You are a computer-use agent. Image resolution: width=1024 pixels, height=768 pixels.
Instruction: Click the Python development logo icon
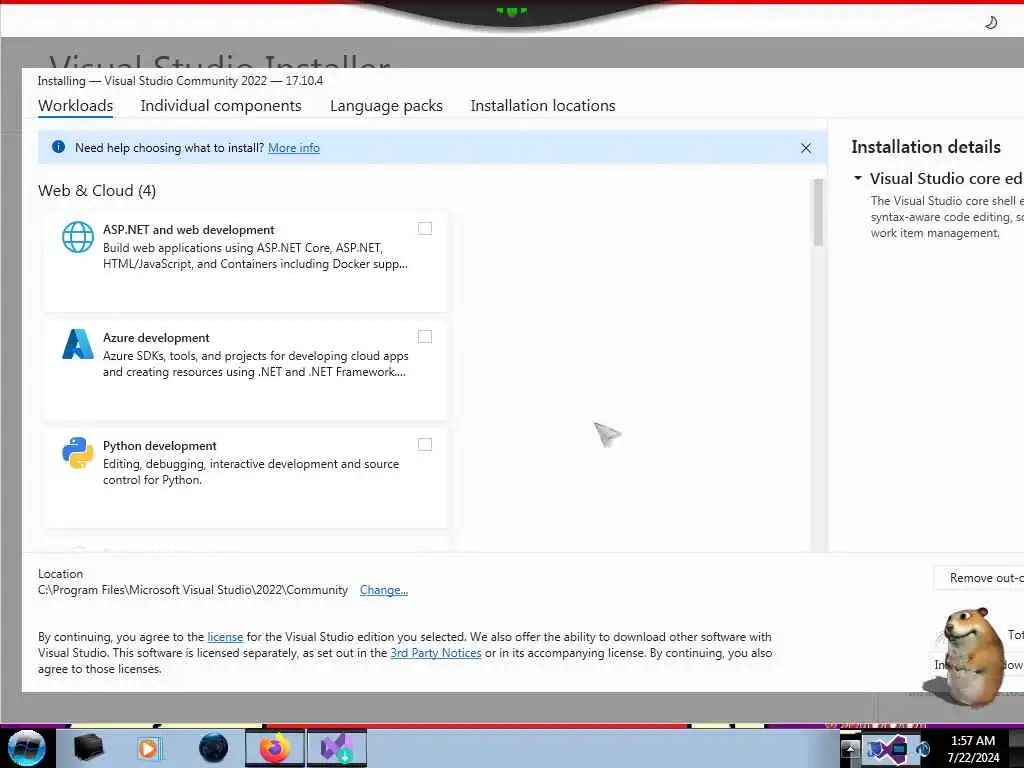[78, 453]
